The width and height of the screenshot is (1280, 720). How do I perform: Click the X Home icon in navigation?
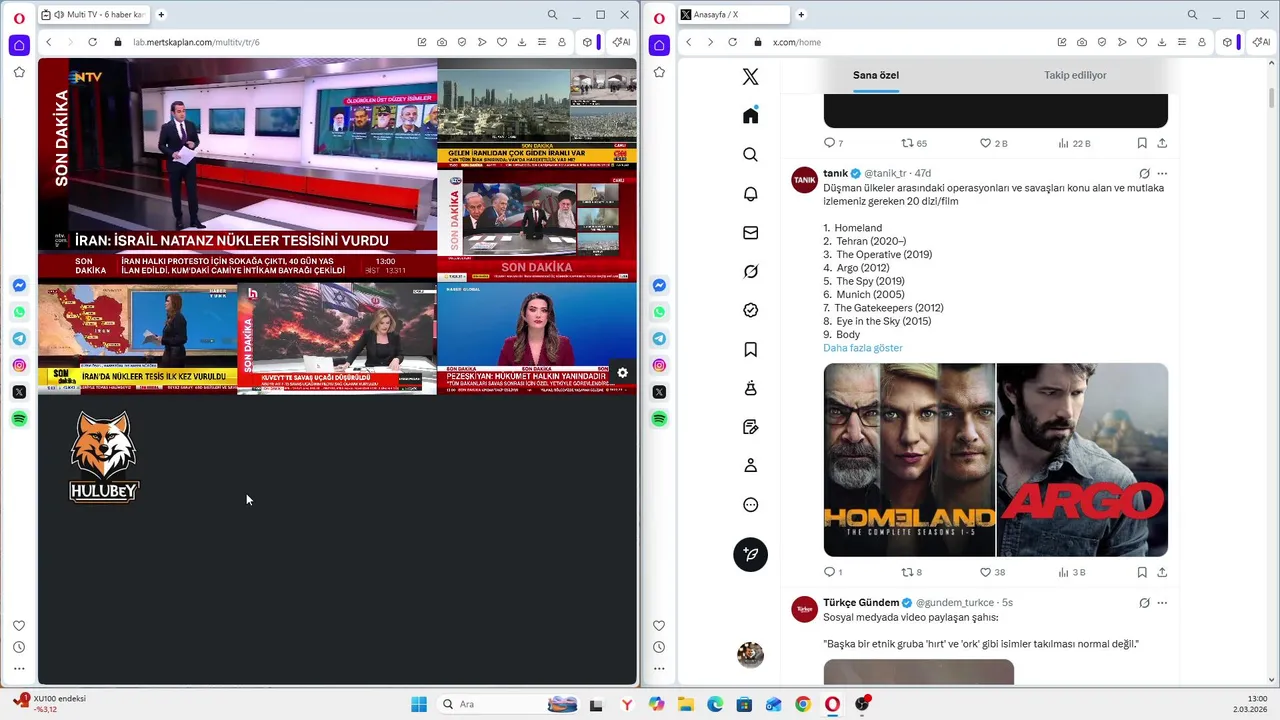point(751,116)
